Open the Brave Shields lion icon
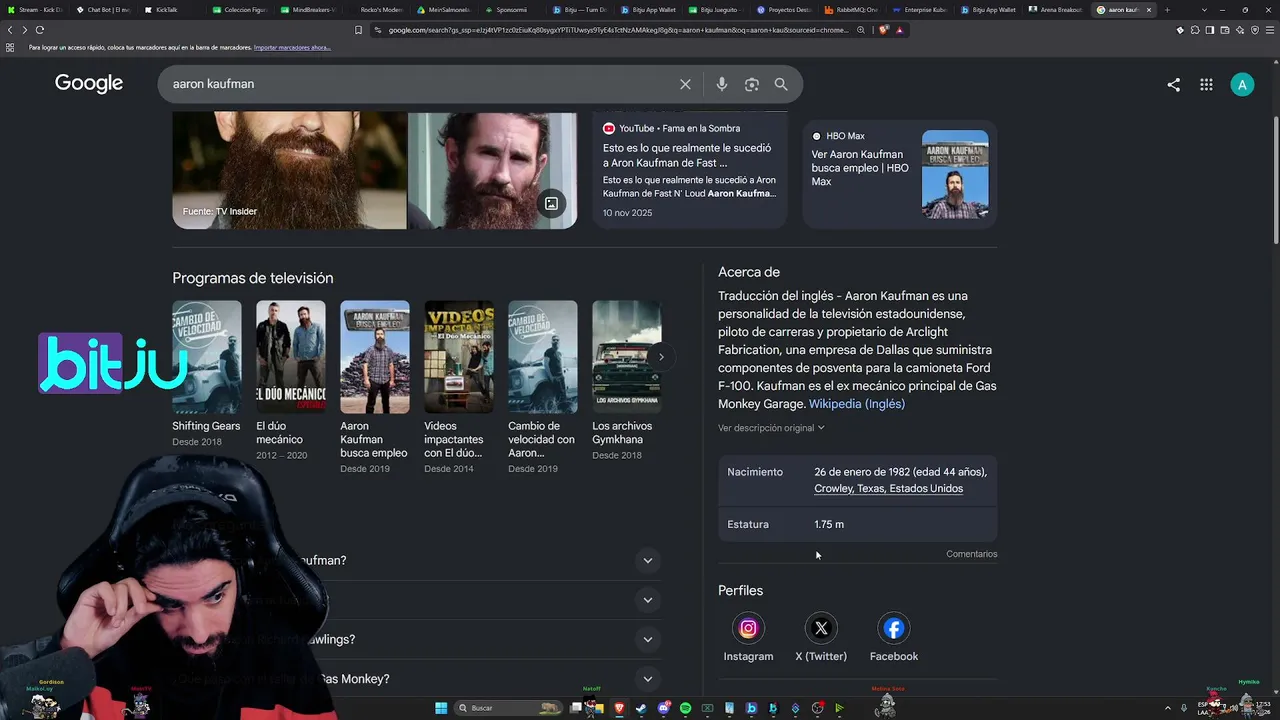 [x=885, y=30]
